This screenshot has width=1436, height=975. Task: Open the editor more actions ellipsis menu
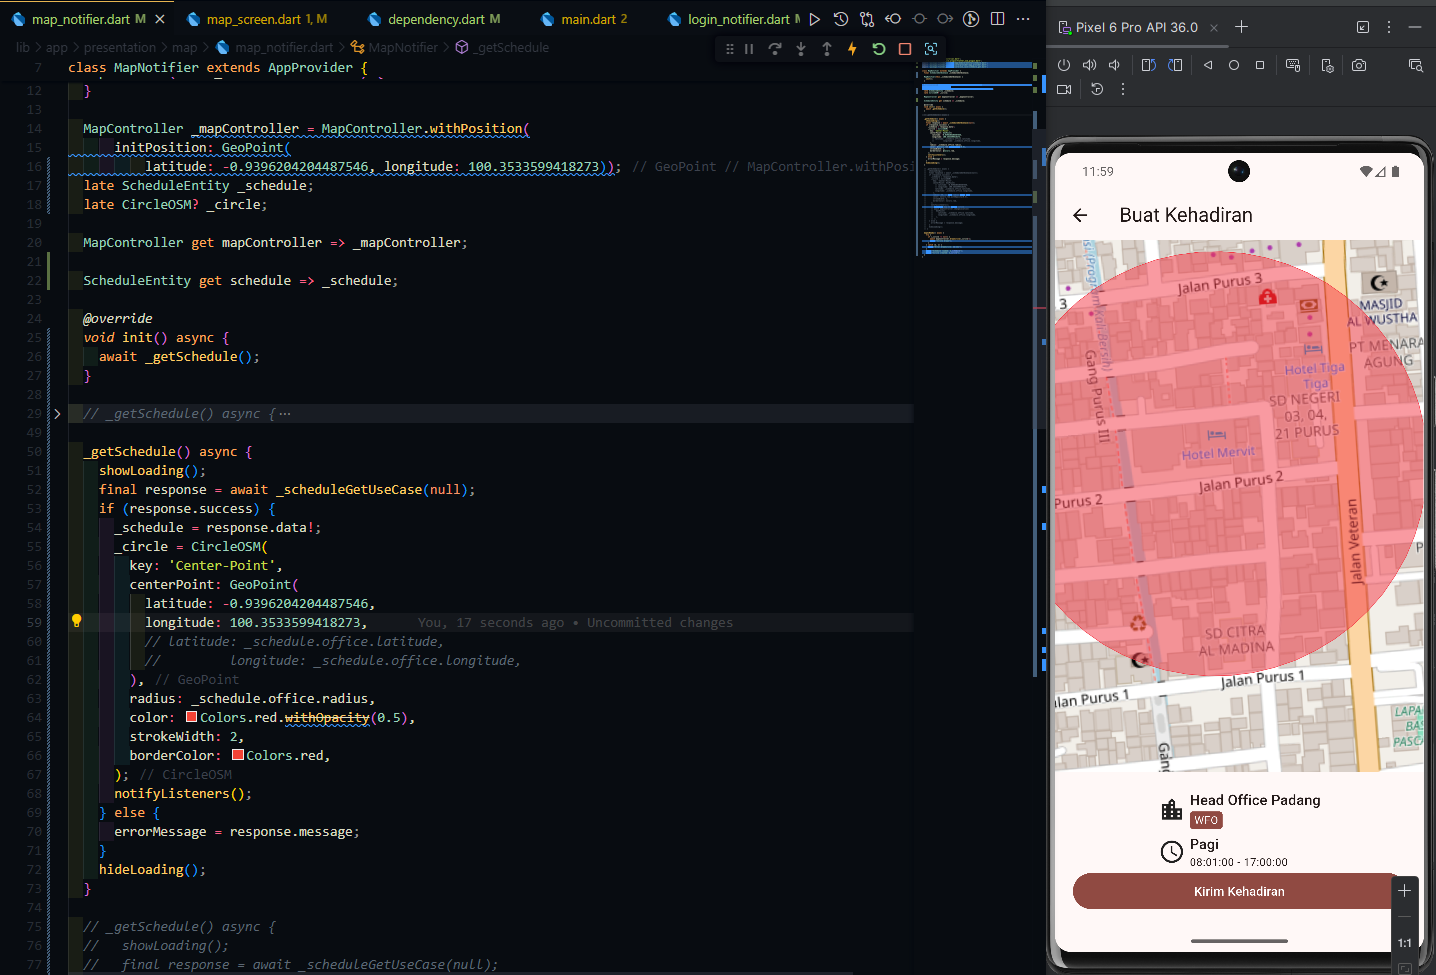click(x=1023, y=19)
